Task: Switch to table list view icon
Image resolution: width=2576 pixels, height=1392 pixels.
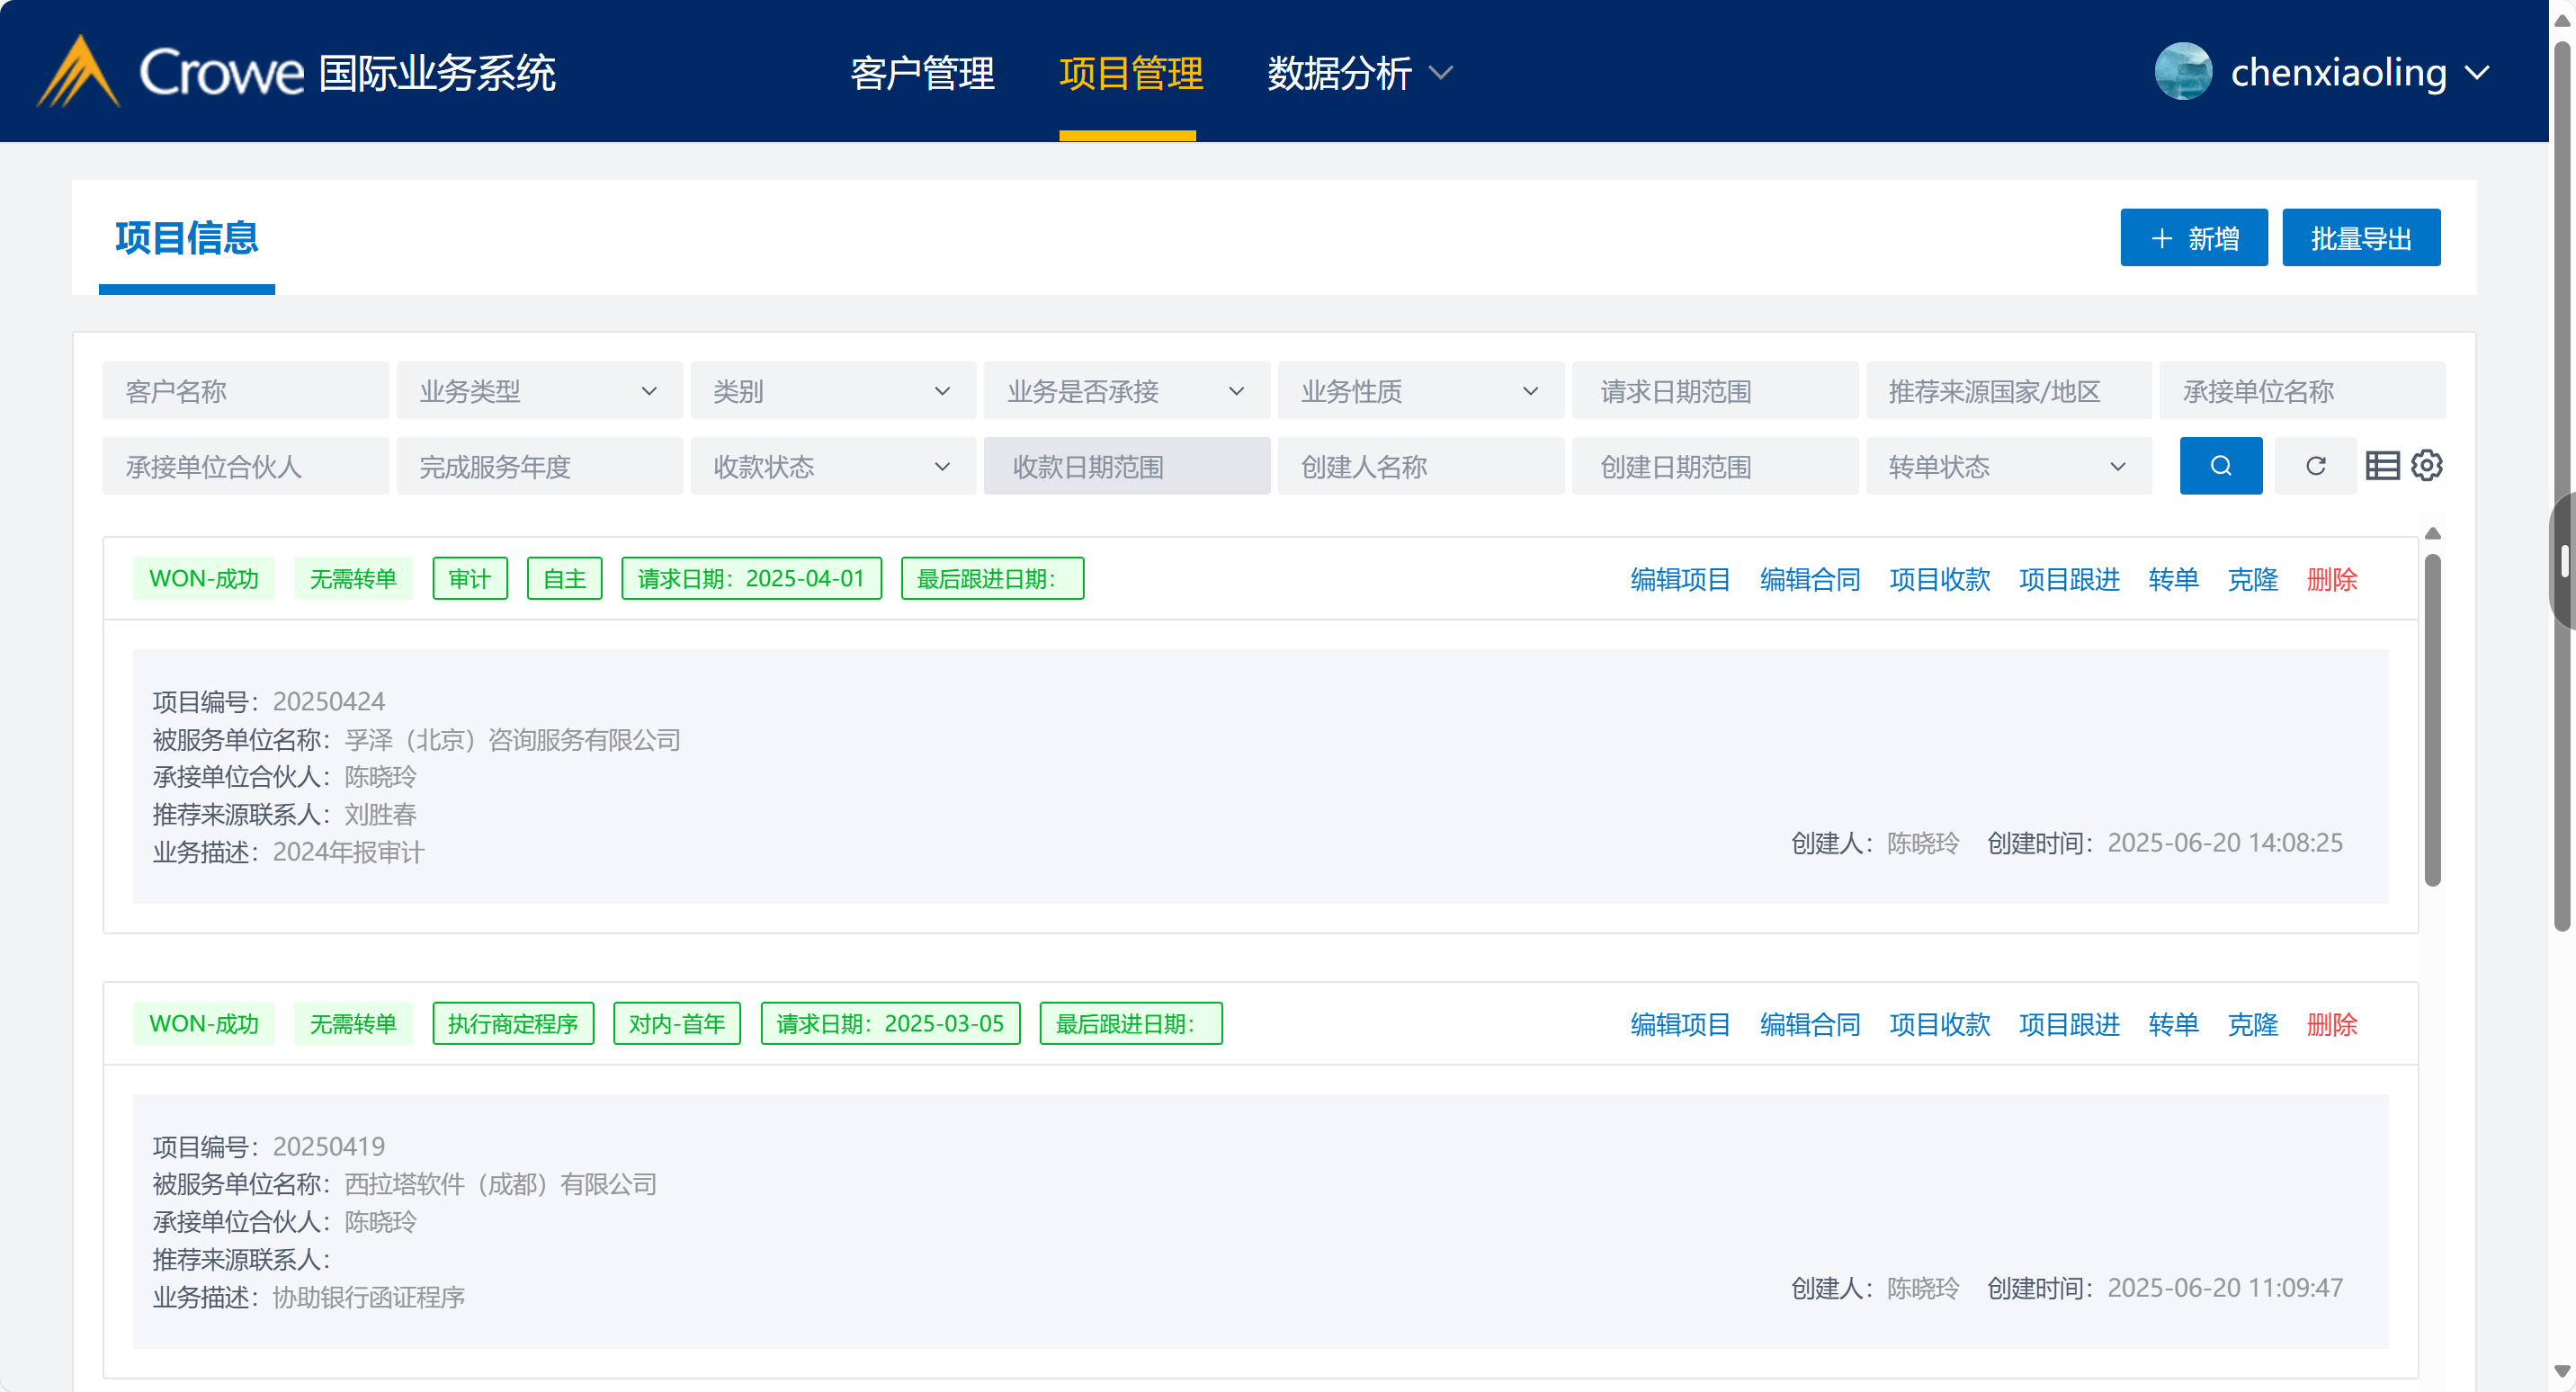Action: tap(2382, 466)
